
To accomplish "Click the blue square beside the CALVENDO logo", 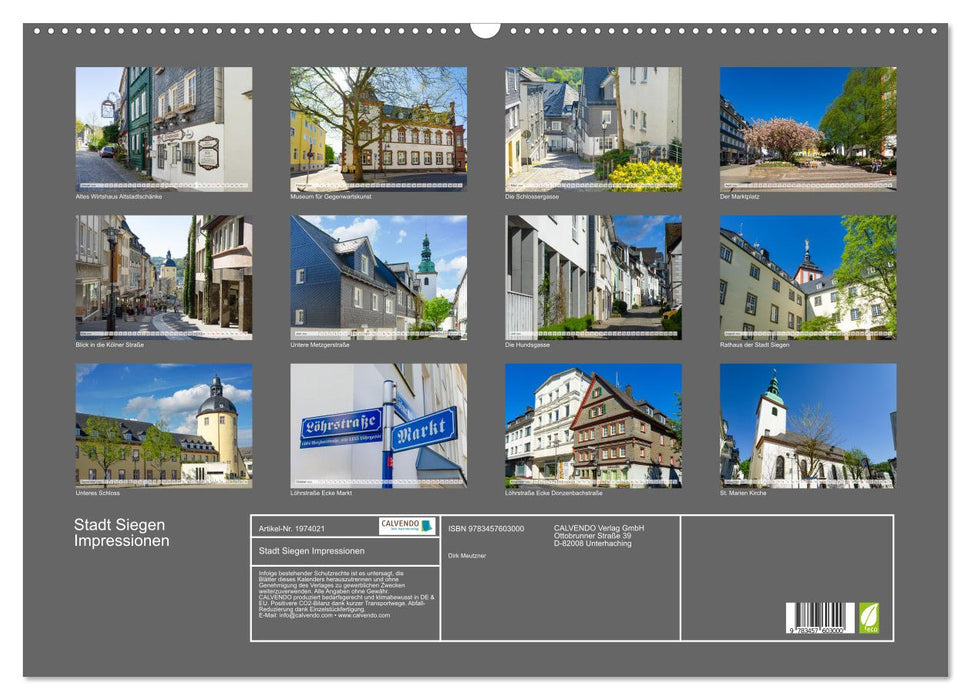I will tap(428, 523).
